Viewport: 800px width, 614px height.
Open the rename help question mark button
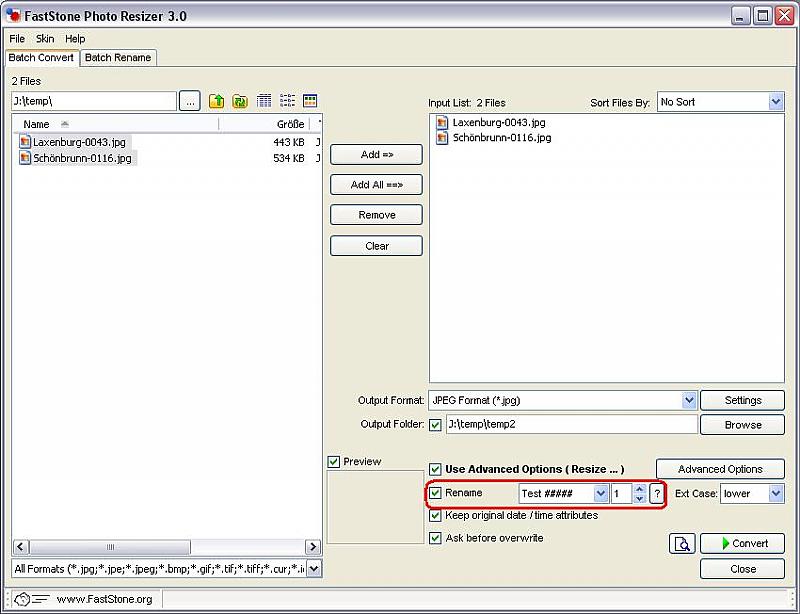(657, 494)
